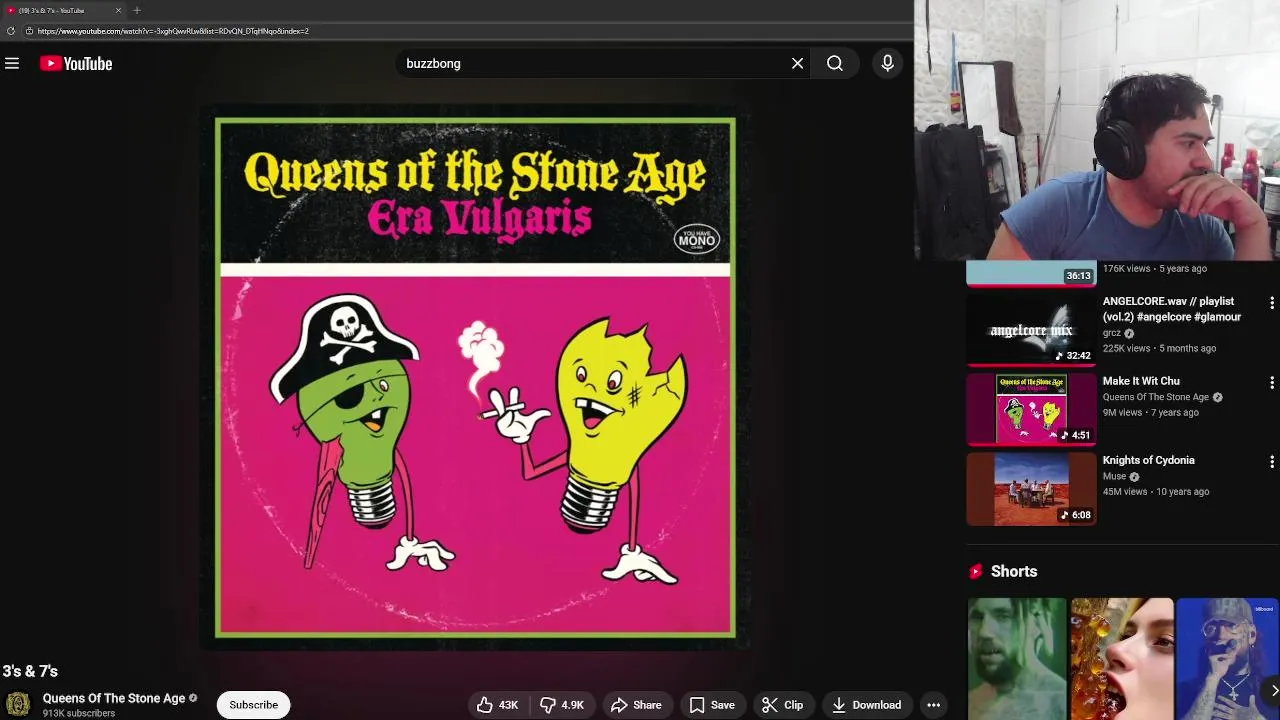This screenshot has width=1280, height=720.
Task: Like the video with the thumbs-up button
Action: [498, 705]
